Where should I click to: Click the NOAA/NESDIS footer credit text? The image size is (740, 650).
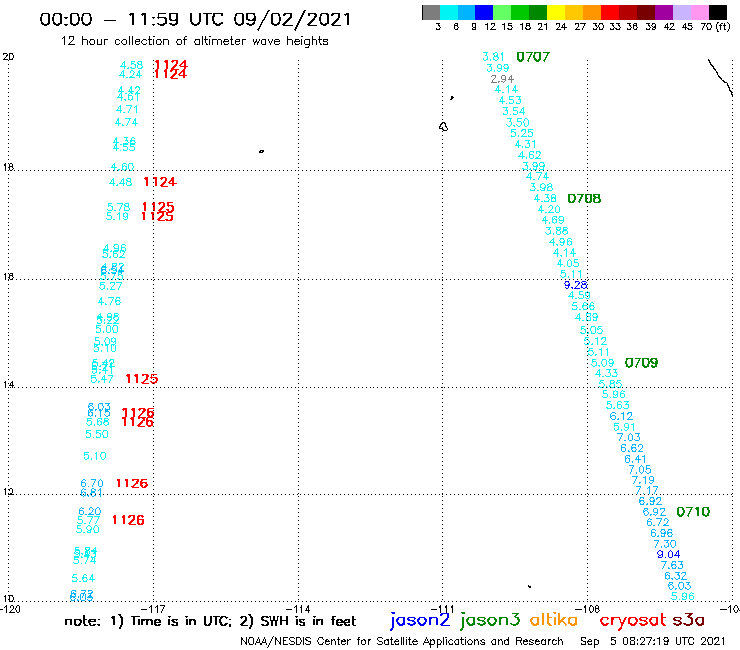[x=402, y=642]
